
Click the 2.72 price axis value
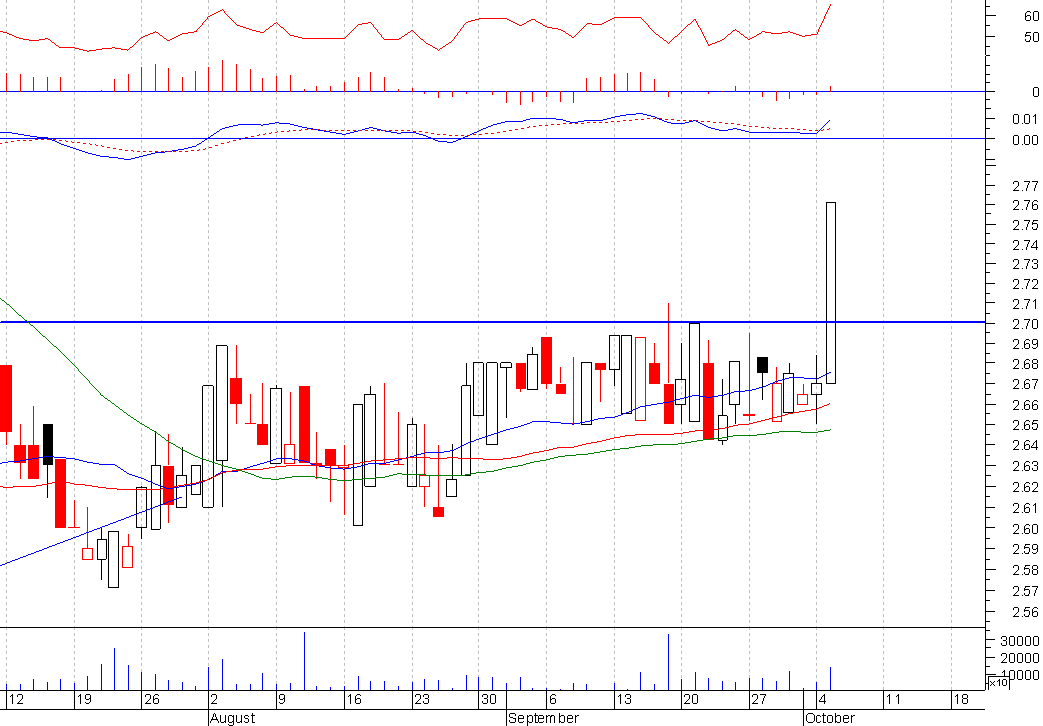(1025, 284)
